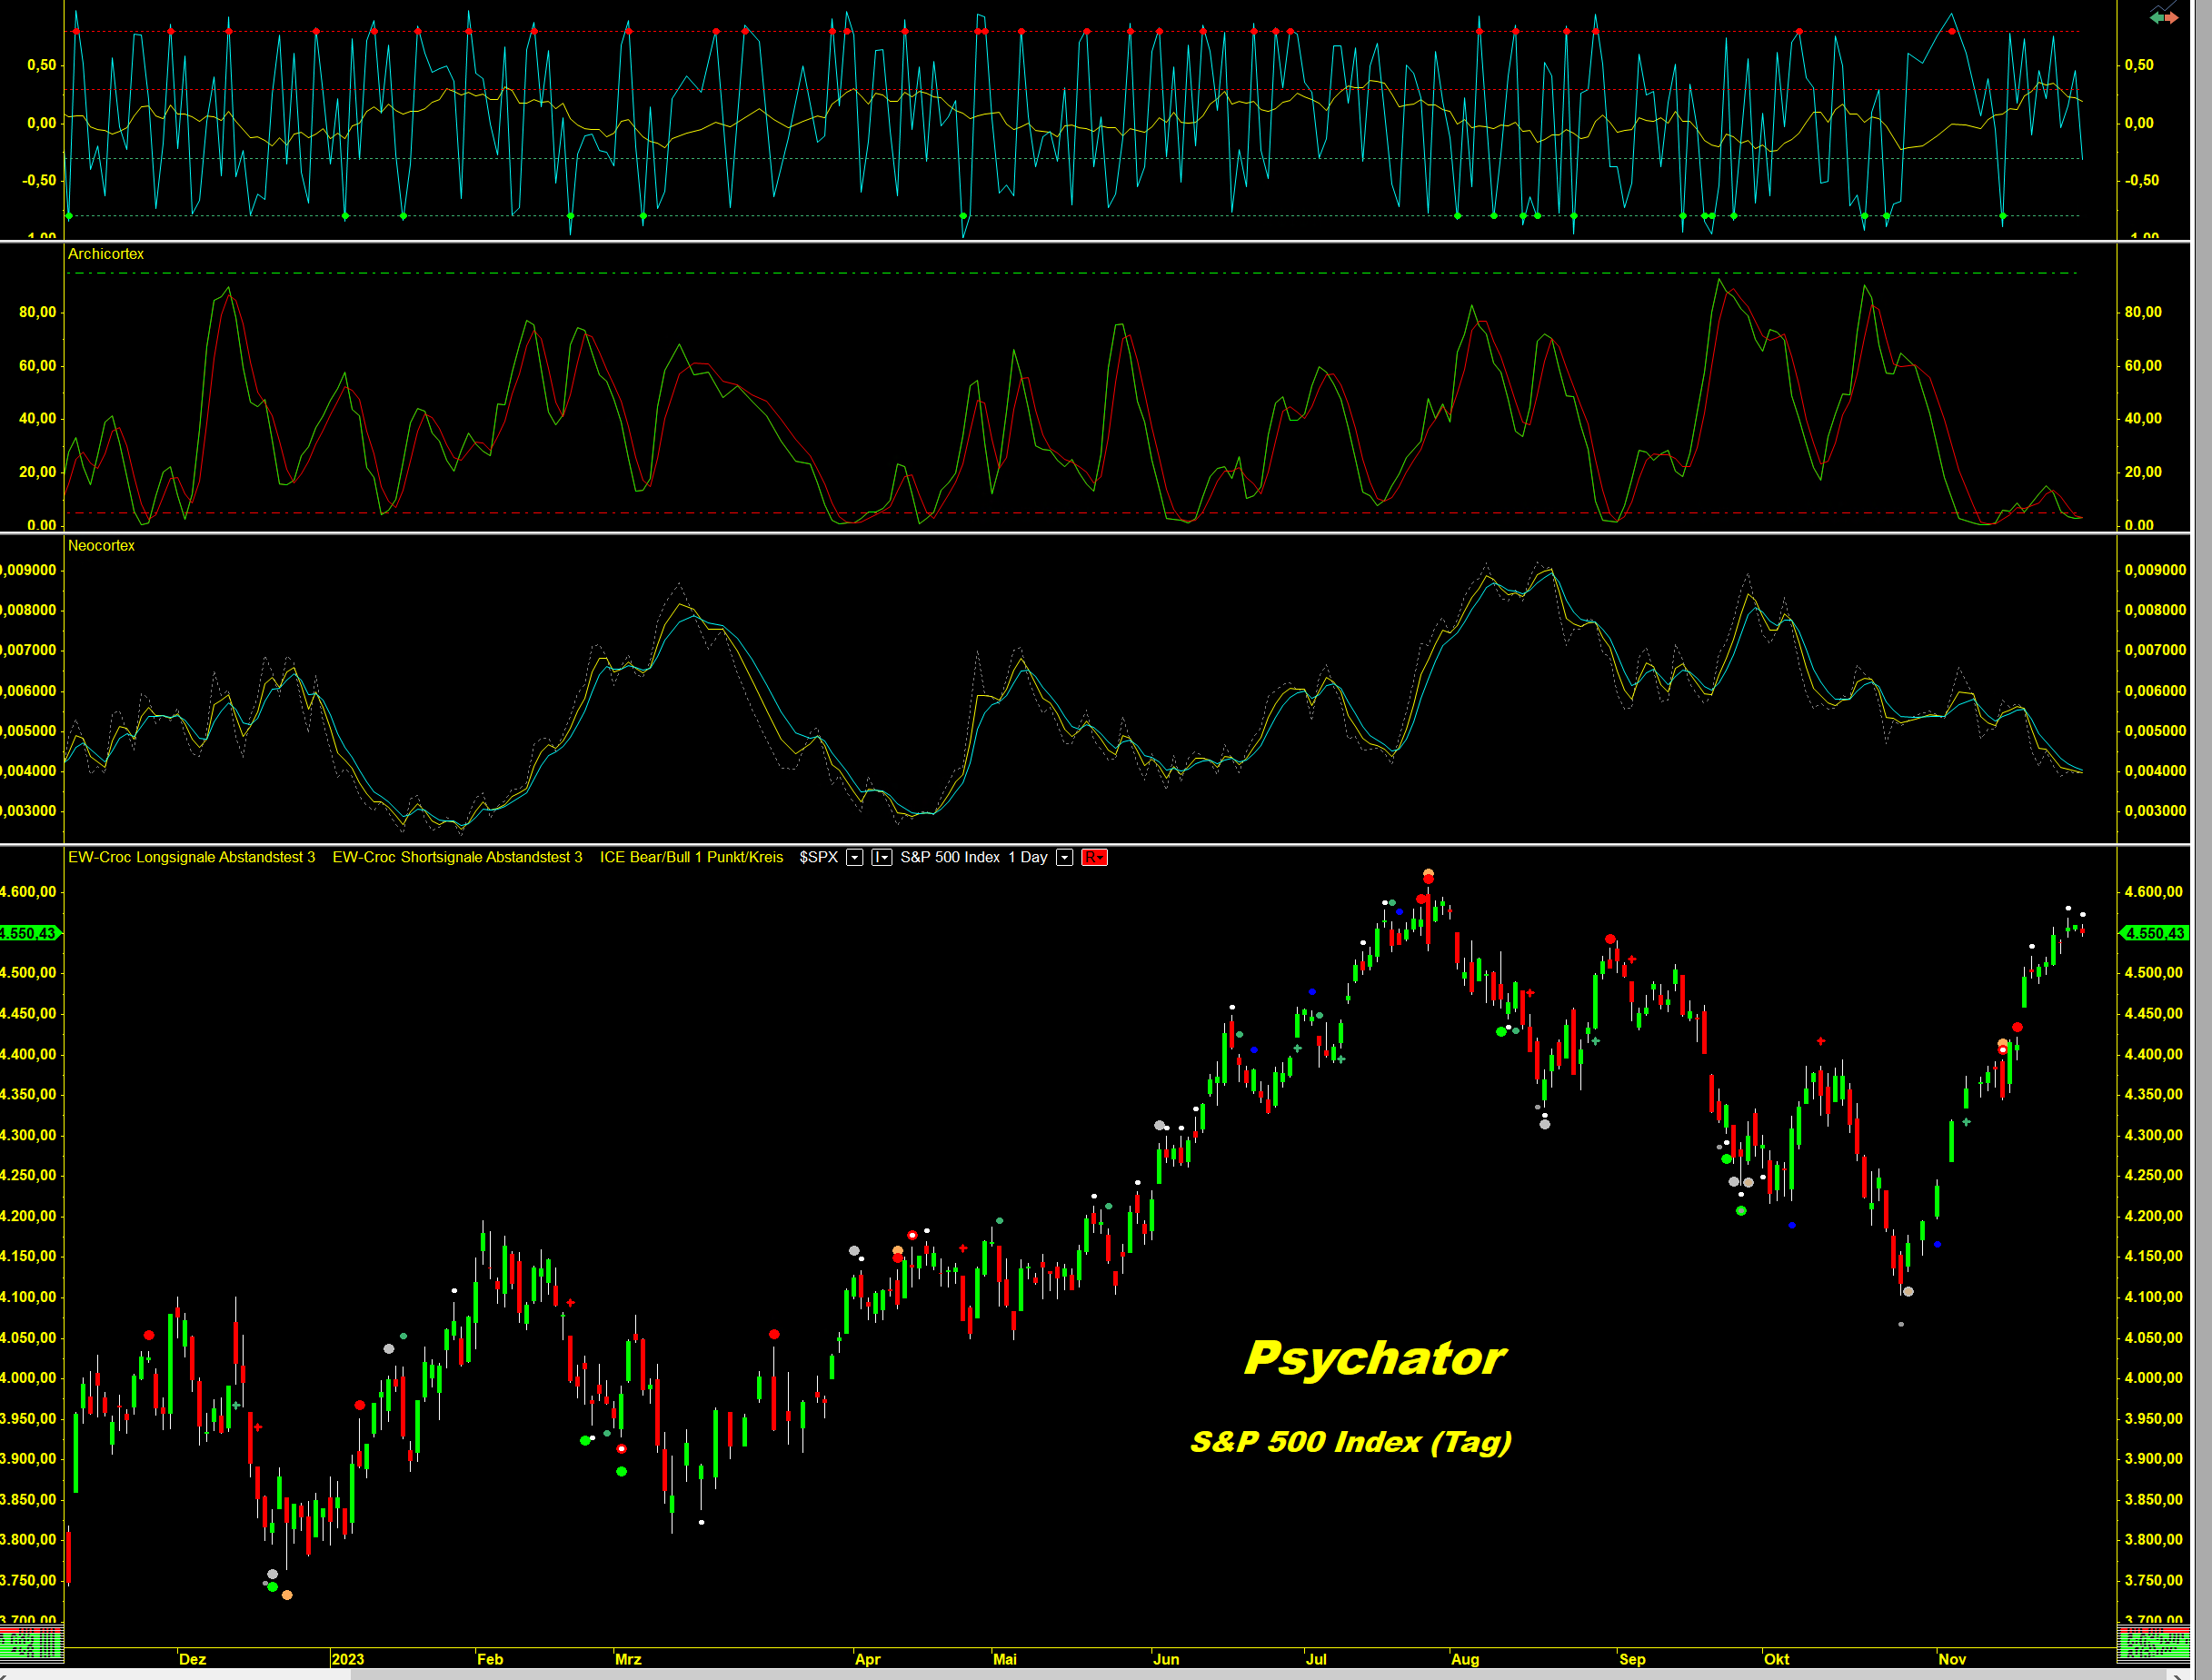Click the bottom-left green/red volume icon
The height and width of the screenshot is (1680, 2212).
31,1643
